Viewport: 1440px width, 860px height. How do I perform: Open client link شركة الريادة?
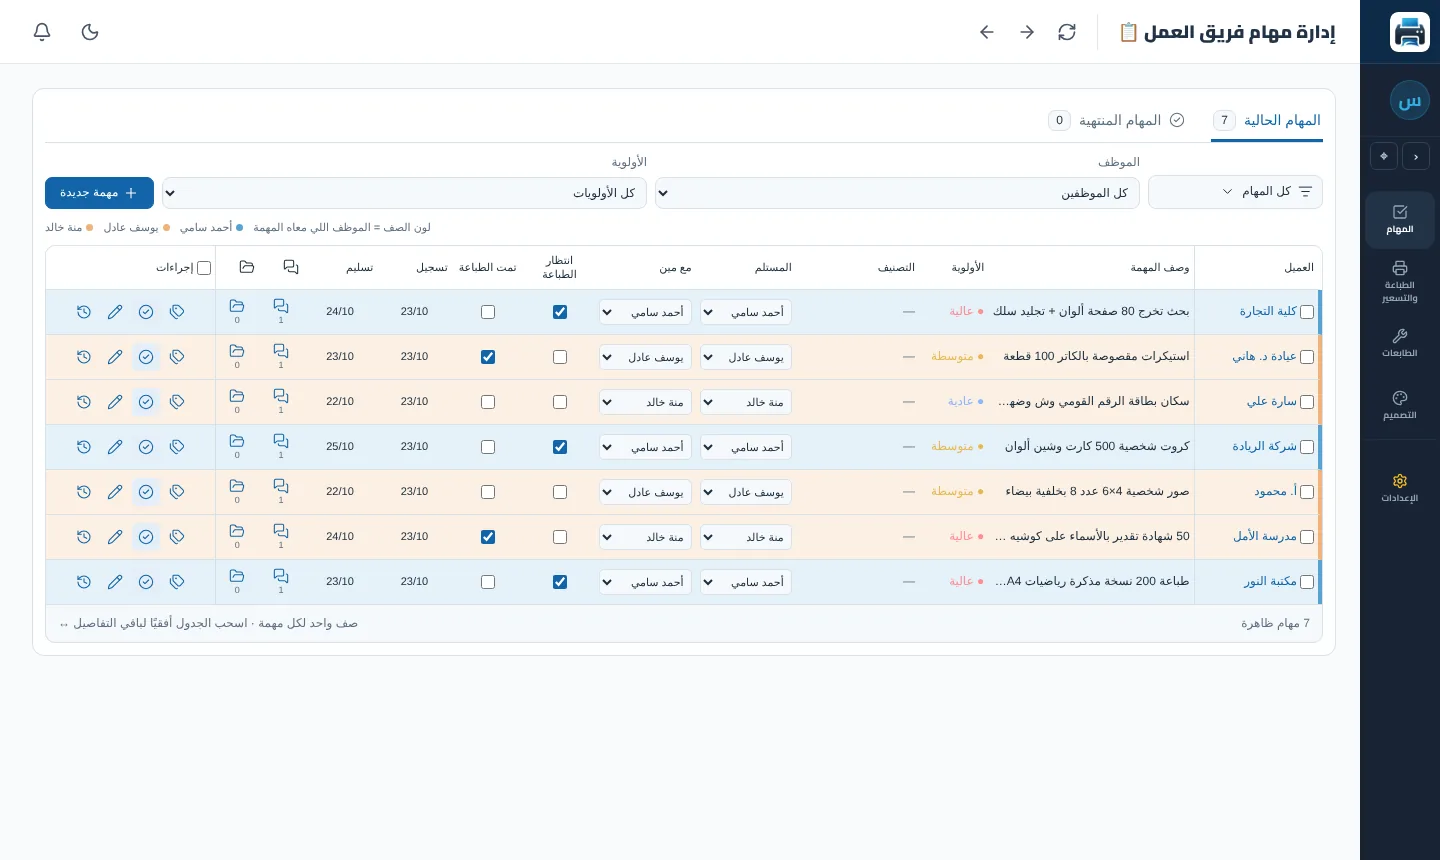[x=1264, y=446]
